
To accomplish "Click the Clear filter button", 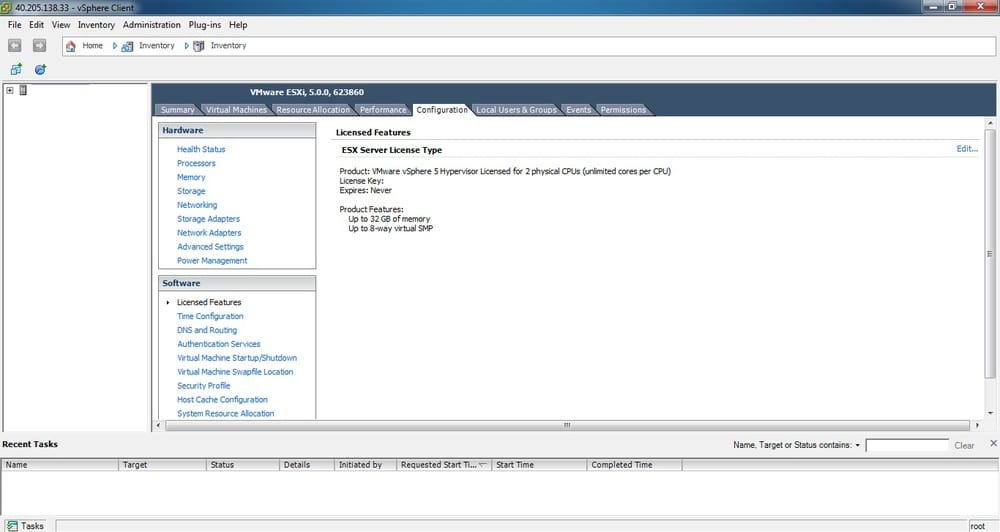I will pyautogui.click(x=964, y=445).
